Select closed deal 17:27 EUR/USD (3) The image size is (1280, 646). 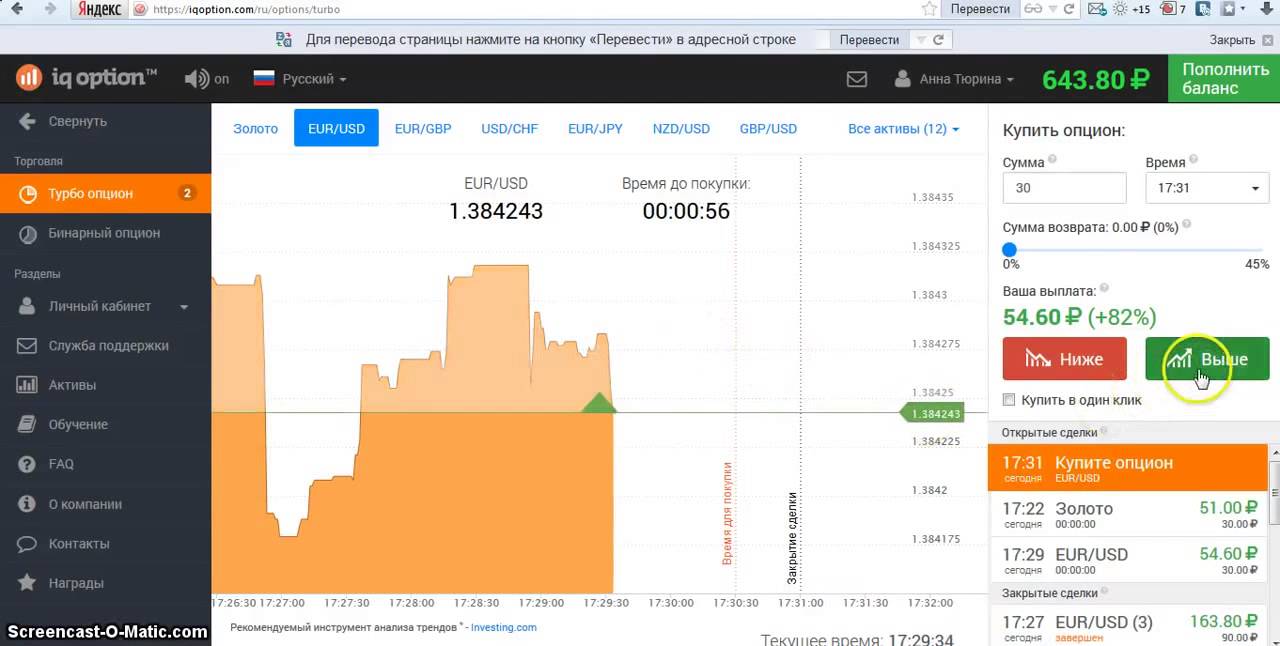1130,627
